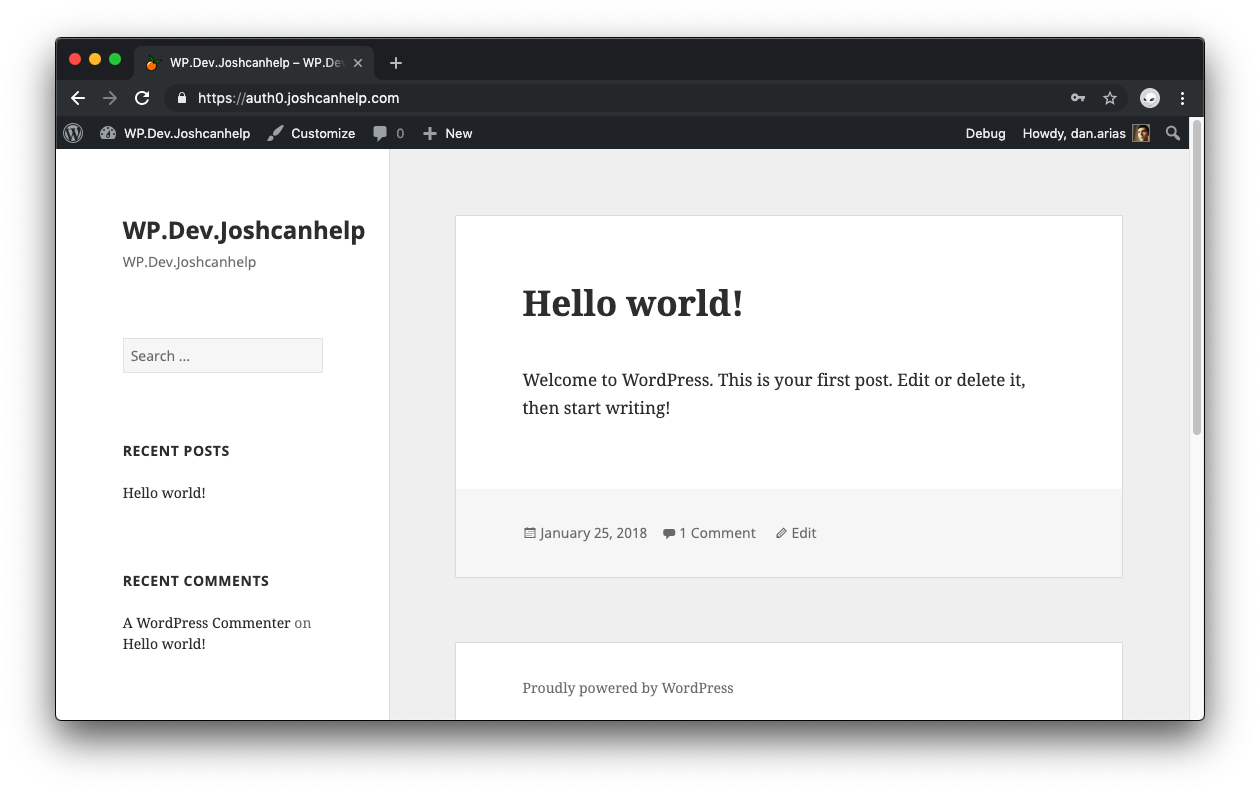The image size is (1260, 794).
Task: Open Customize in the admin bar
Action: (311, 133)
